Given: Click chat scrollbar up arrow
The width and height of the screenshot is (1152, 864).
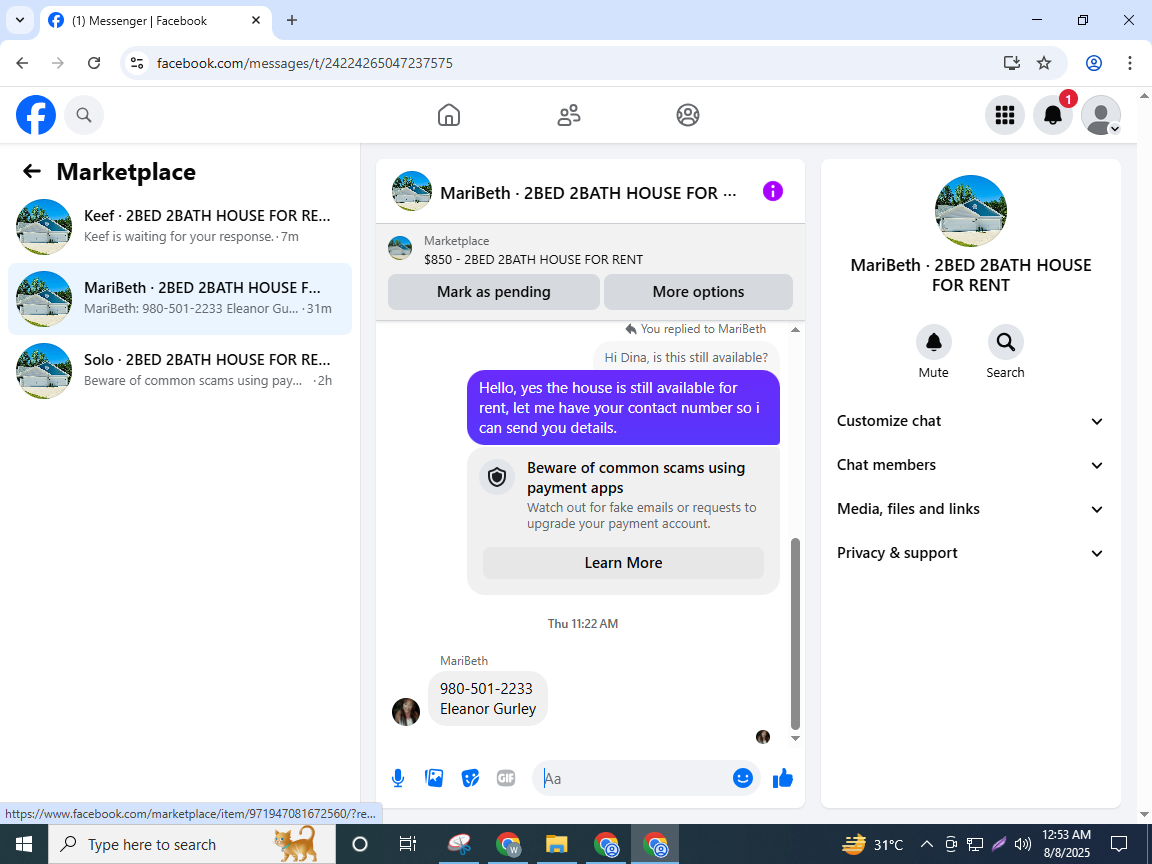Looking at the screenshot, I should point(795,329).
